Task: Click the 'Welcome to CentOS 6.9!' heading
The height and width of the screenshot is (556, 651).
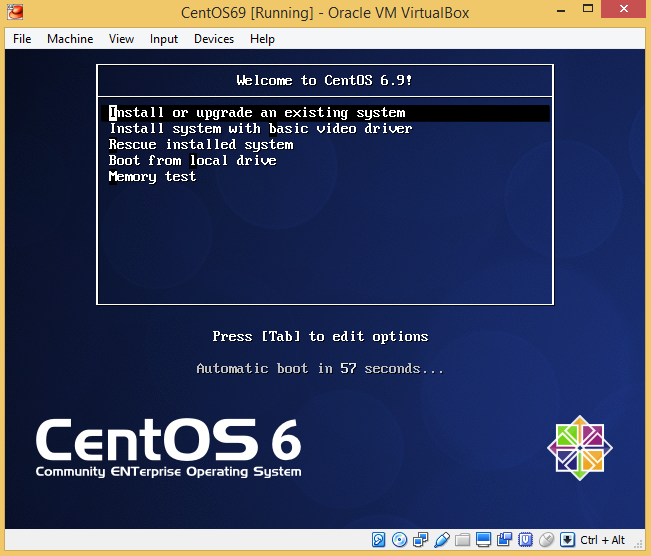Action: 324,80
